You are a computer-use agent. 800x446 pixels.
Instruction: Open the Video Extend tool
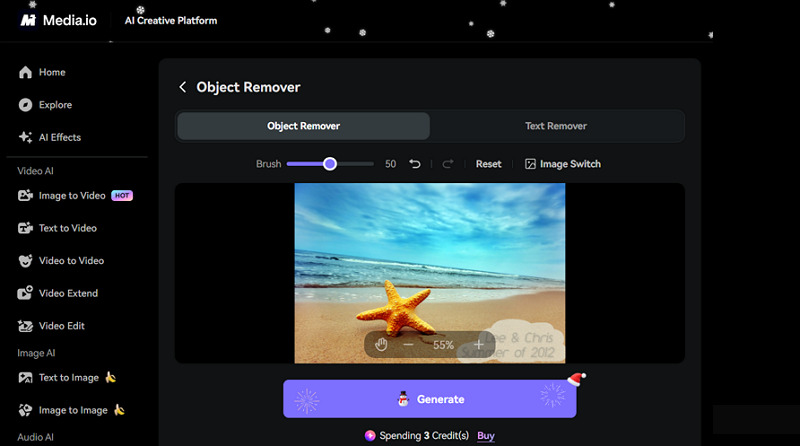coord(68,294)
